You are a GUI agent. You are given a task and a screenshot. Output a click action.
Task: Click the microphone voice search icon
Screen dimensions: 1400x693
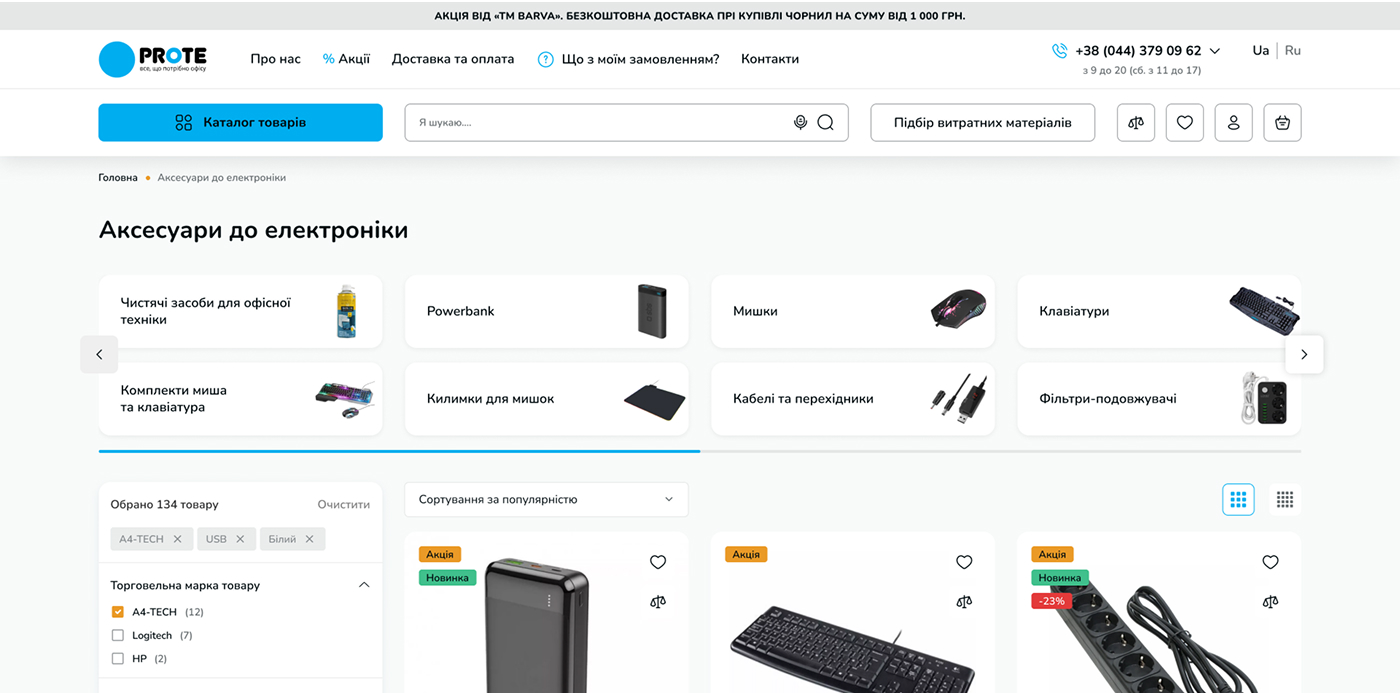(800, 122)
